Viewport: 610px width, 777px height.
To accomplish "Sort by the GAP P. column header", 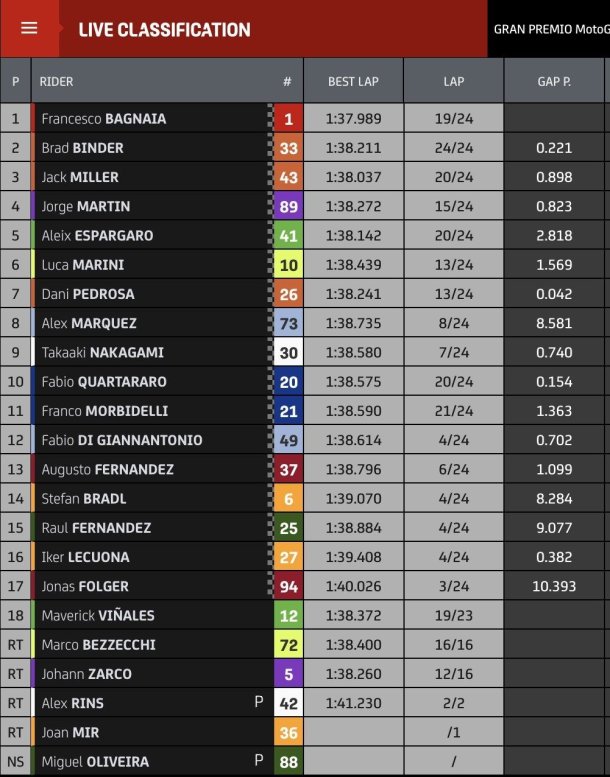I will coord(554,81).
